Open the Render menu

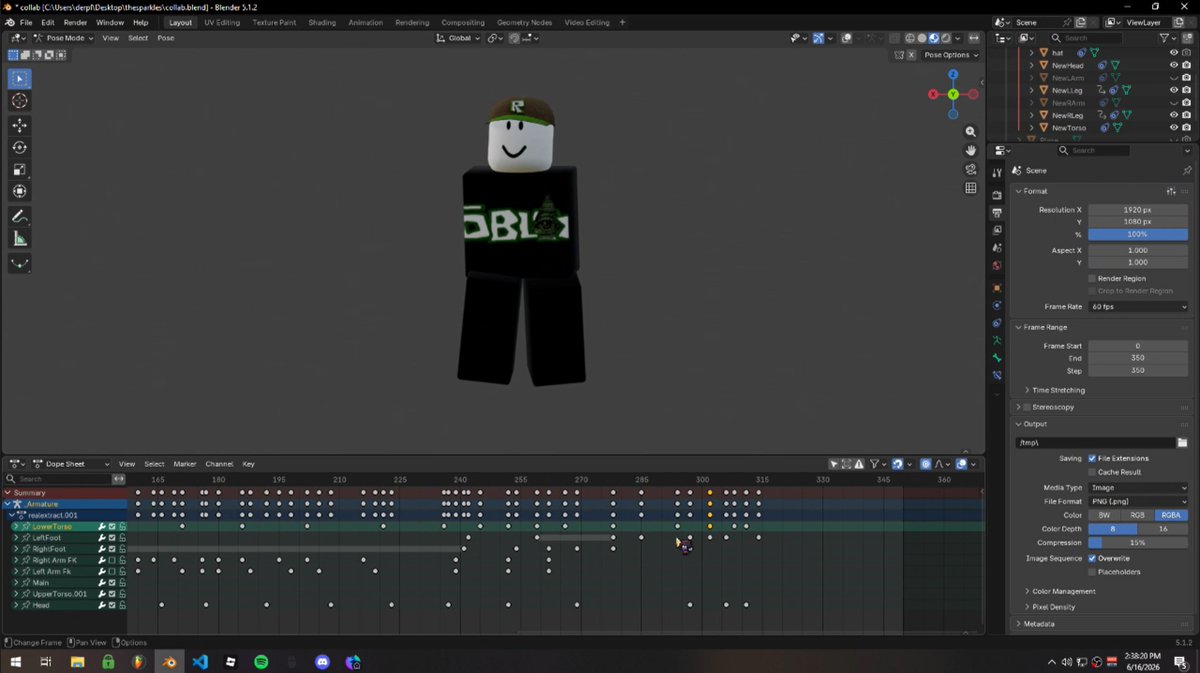[x=75, y=22]
